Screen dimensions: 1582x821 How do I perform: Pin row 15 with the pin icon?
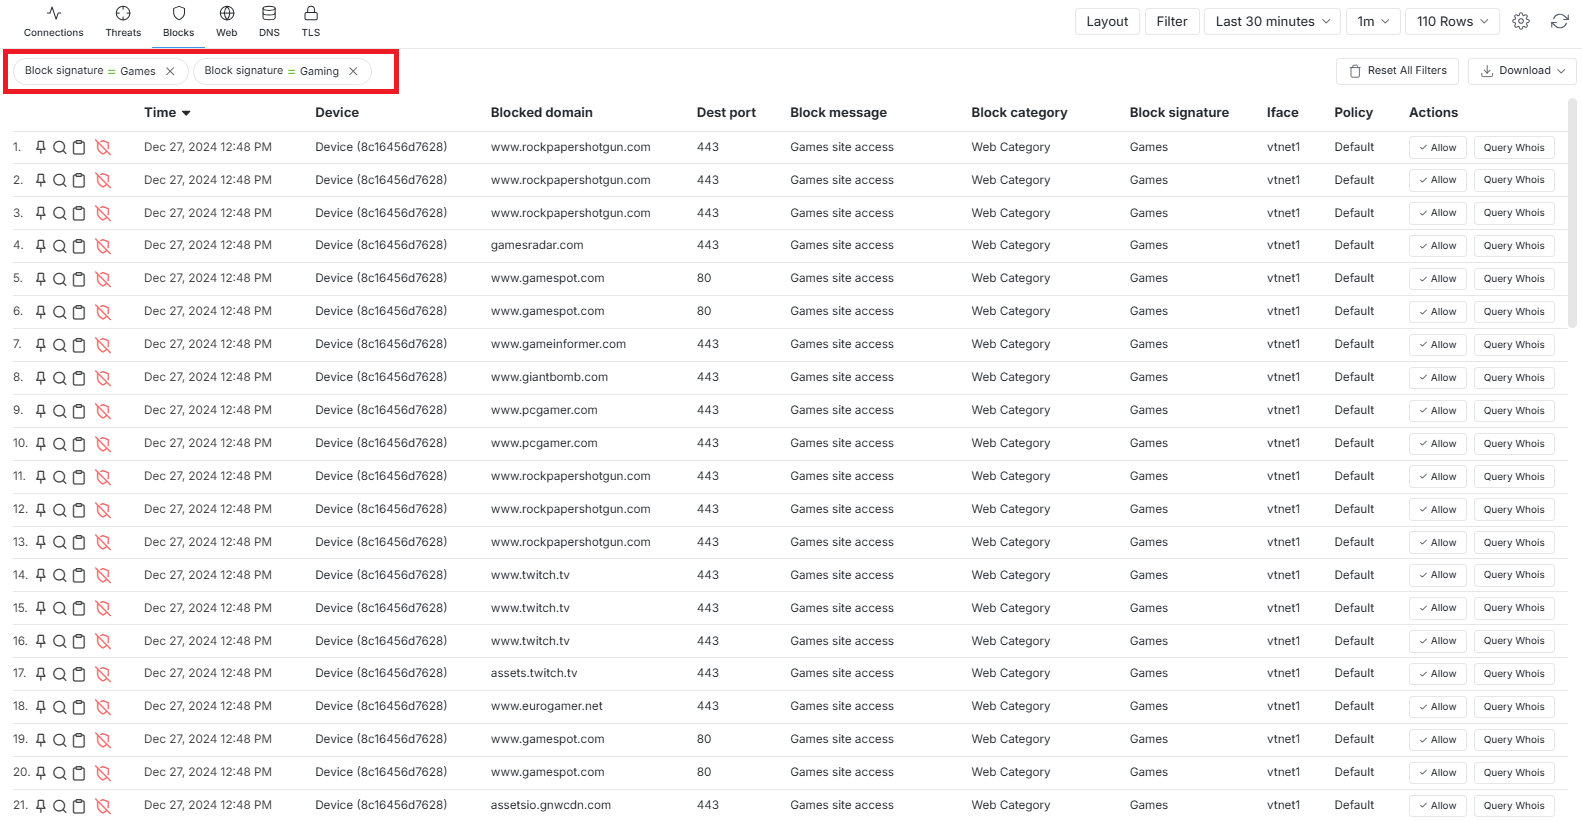tap(41, 608)
